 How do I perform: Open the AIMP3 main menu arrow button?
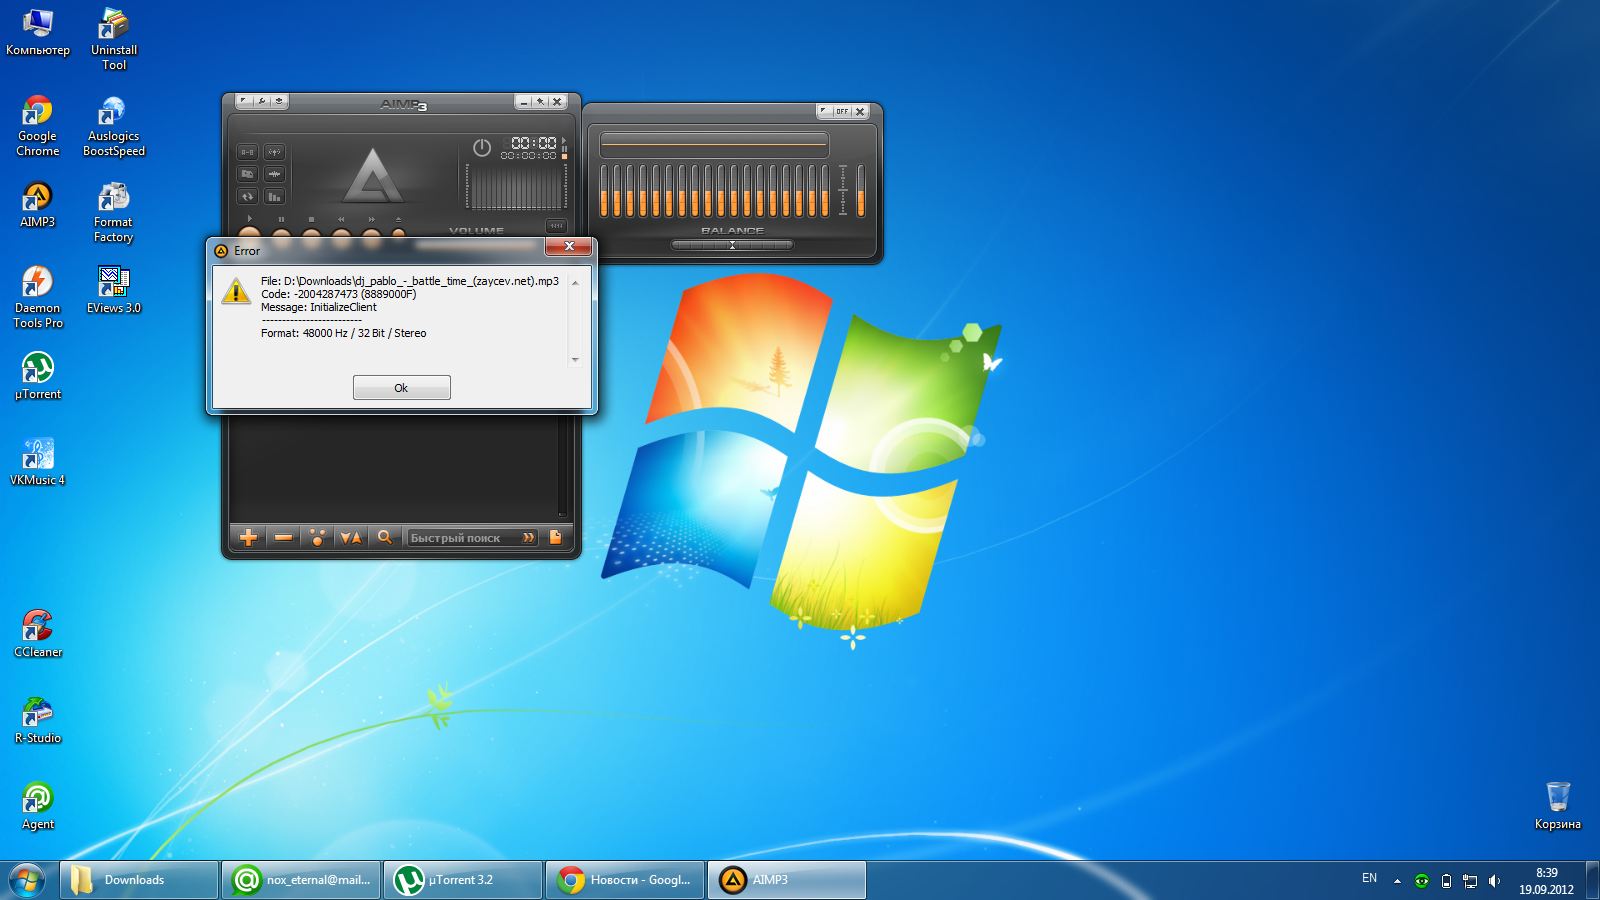[x=244, y=101]
